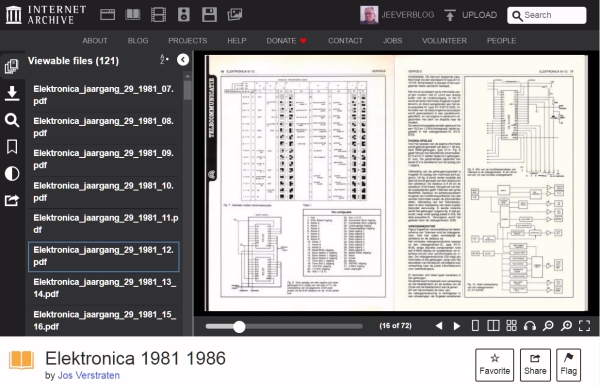Image resolution: width=600 pixels, height=386 pixels.
Task: Click the left page of the book
Action: [300, 183]
